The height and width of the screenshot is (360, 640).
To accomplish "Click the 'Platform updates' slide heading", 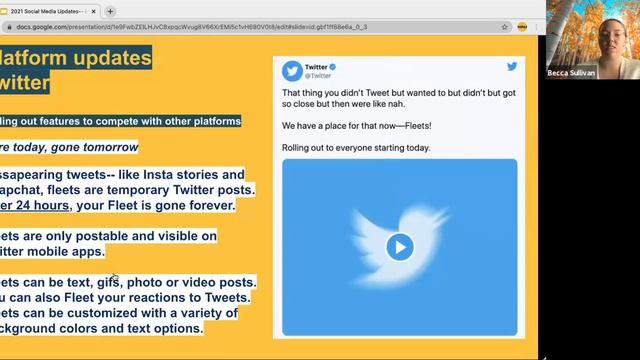I will (76, 58).
